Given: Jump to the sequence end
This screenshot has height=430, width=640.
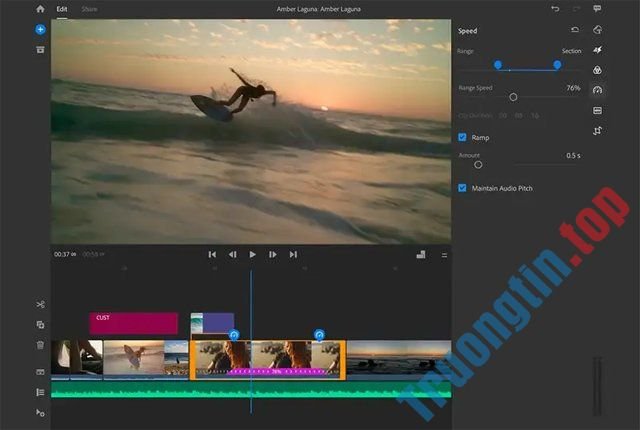Looking at the screenshot, I should point(293,255).
